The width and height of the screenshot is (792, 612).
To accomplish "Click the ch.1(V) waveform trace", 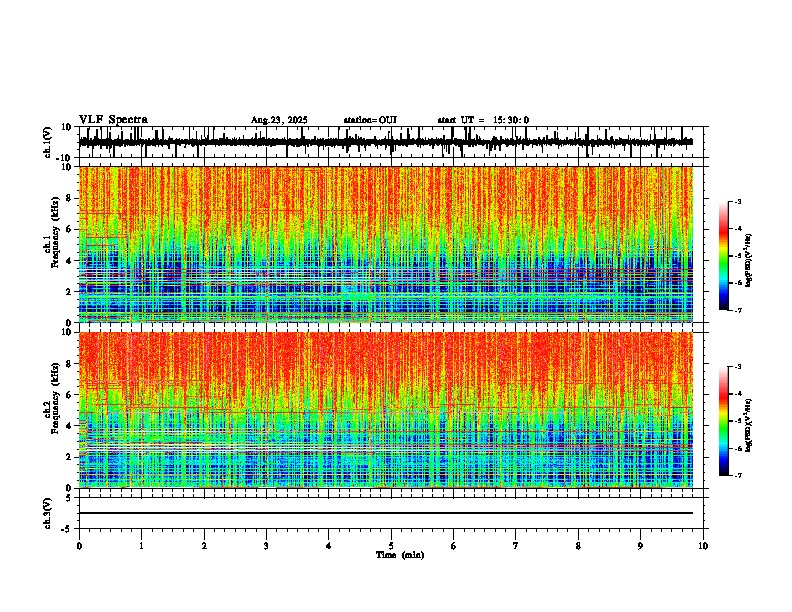I will point(386,142).
